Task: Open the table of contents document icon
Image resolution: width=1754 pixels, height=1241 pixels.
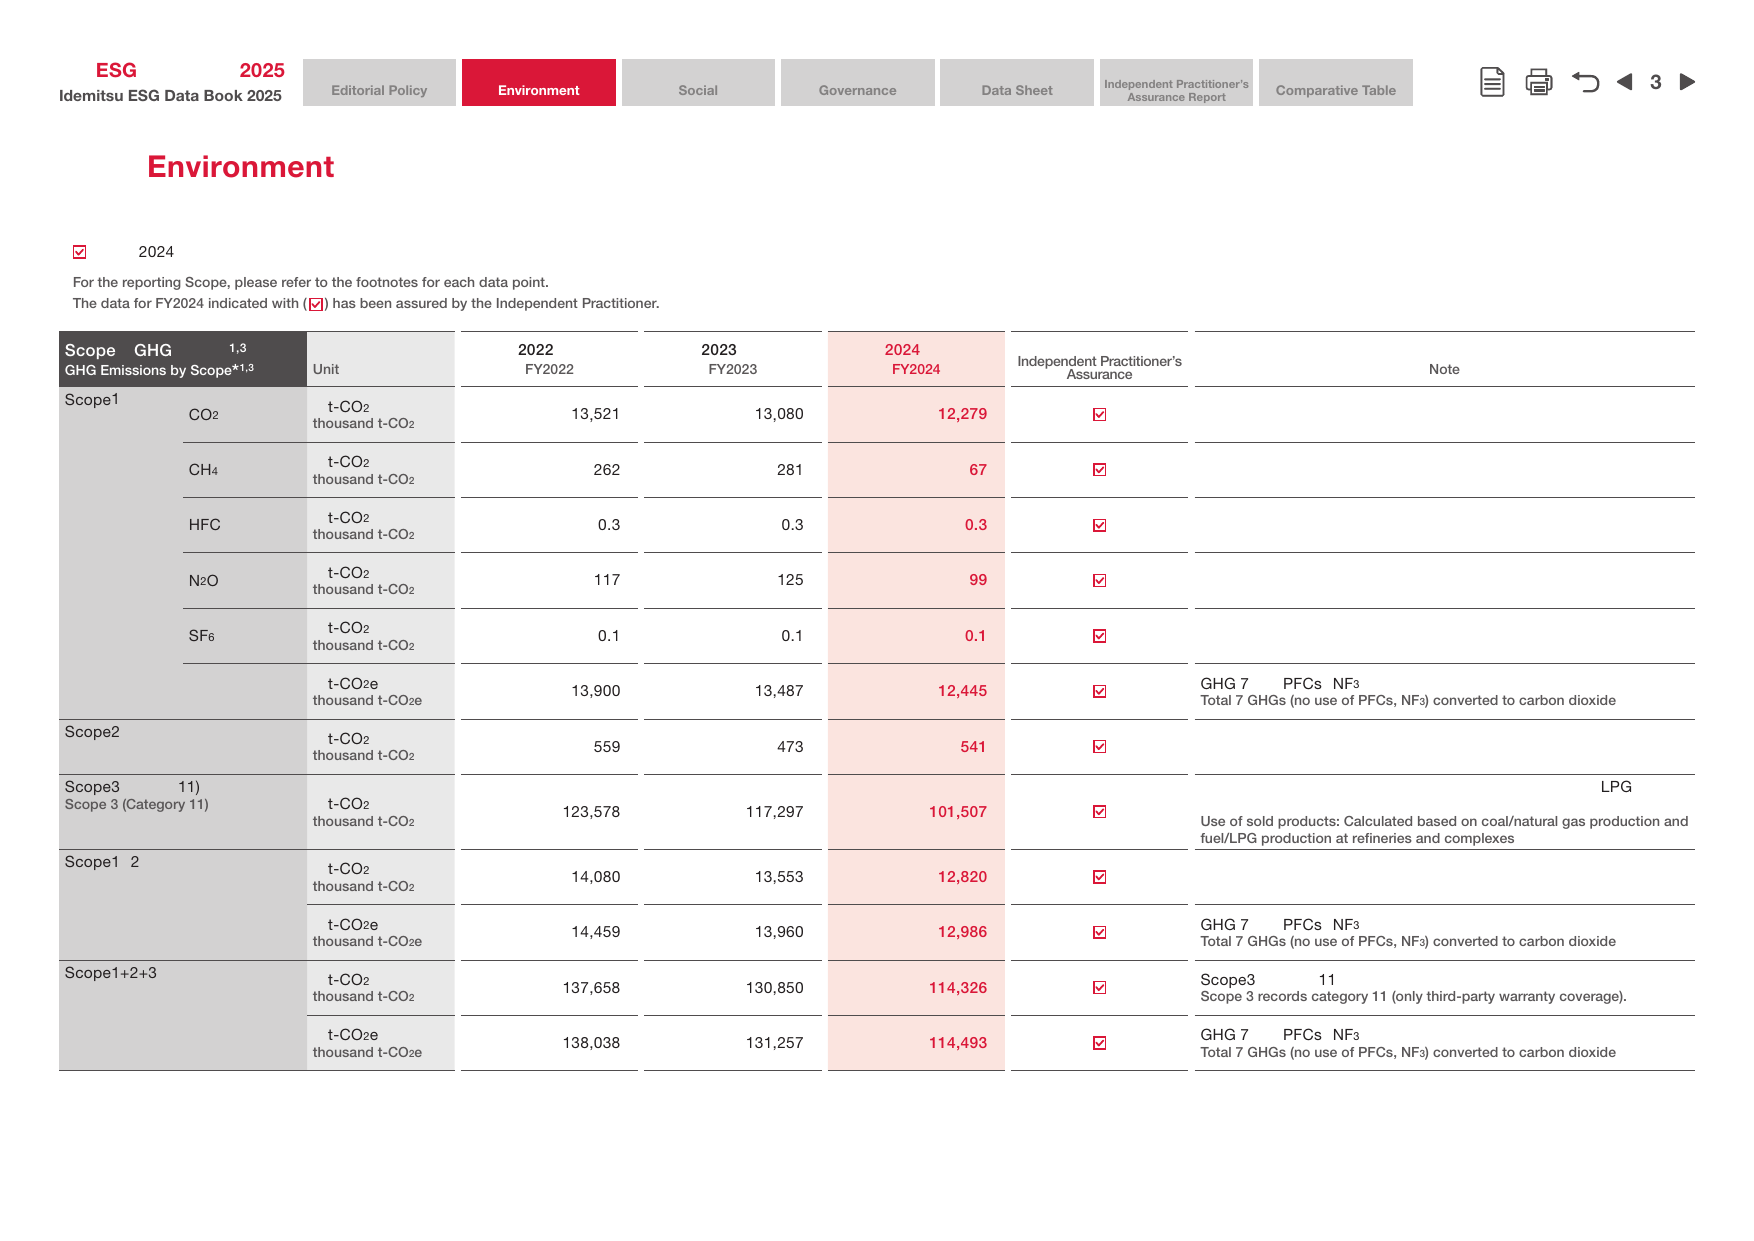Action: click(x=1492, y=82)
